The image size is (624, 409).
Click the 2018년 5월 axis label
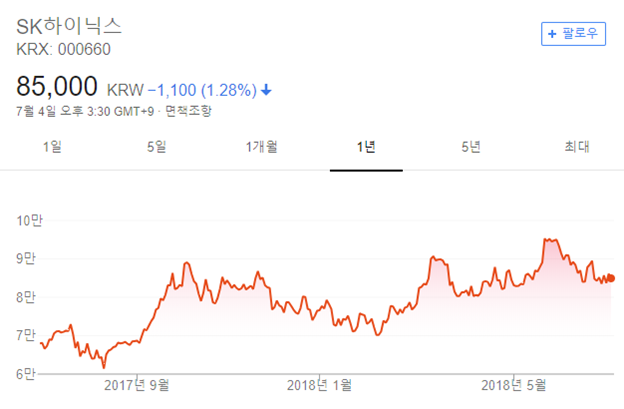(x=513, y=385)
